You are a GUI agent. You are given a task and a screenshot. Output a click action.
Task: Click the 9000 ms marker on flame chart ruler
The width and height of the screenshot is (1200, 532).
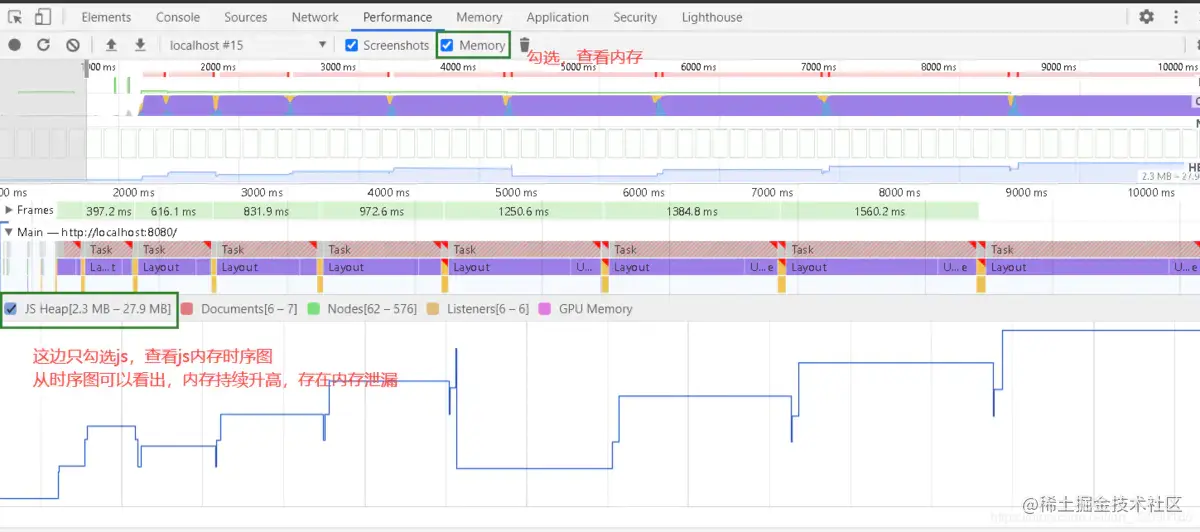[x=1026, y=192]
